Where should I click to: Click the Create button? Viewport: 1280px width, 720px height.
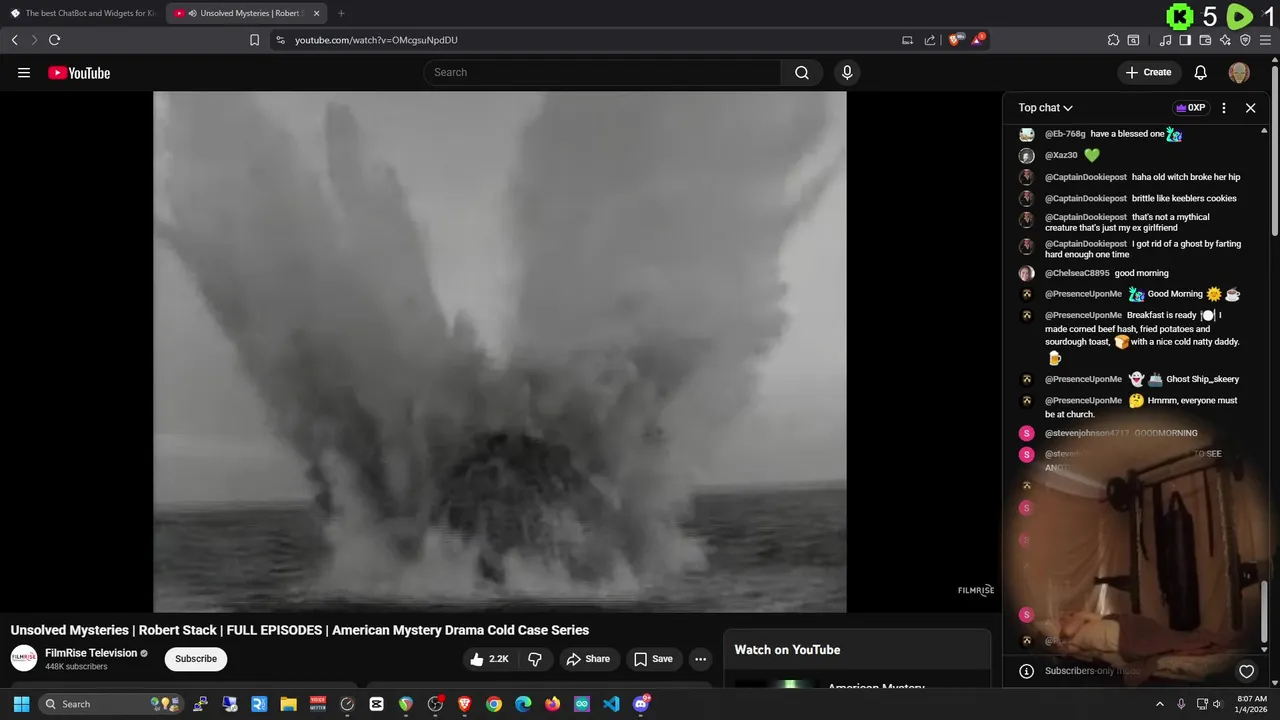pos(1148,72)
